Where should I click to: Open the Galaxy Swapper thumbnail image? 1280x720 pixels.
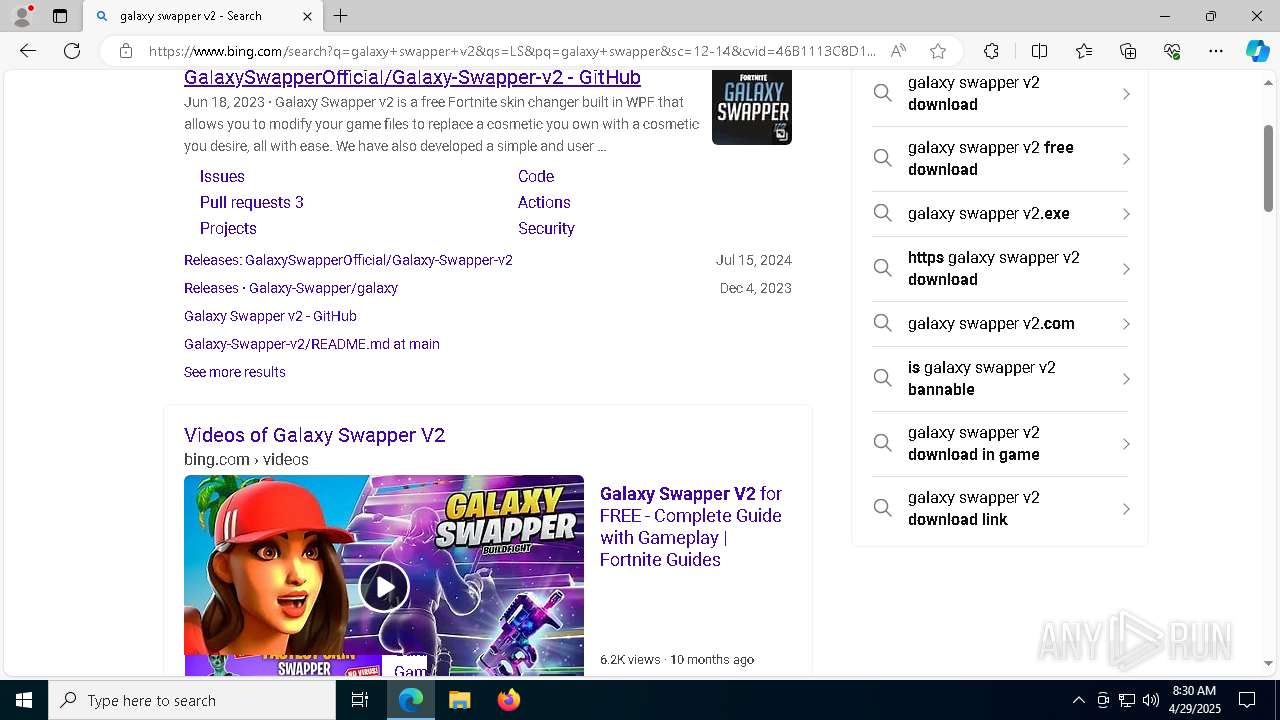(752, 107)
